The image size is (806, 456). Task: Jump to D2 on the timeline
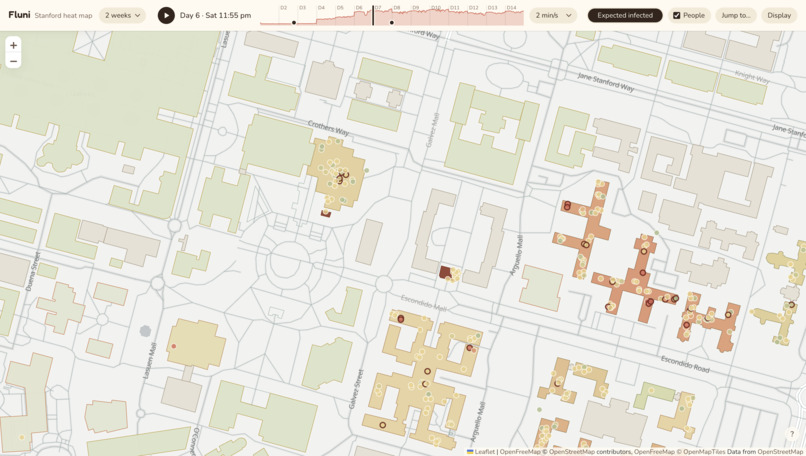284,8
